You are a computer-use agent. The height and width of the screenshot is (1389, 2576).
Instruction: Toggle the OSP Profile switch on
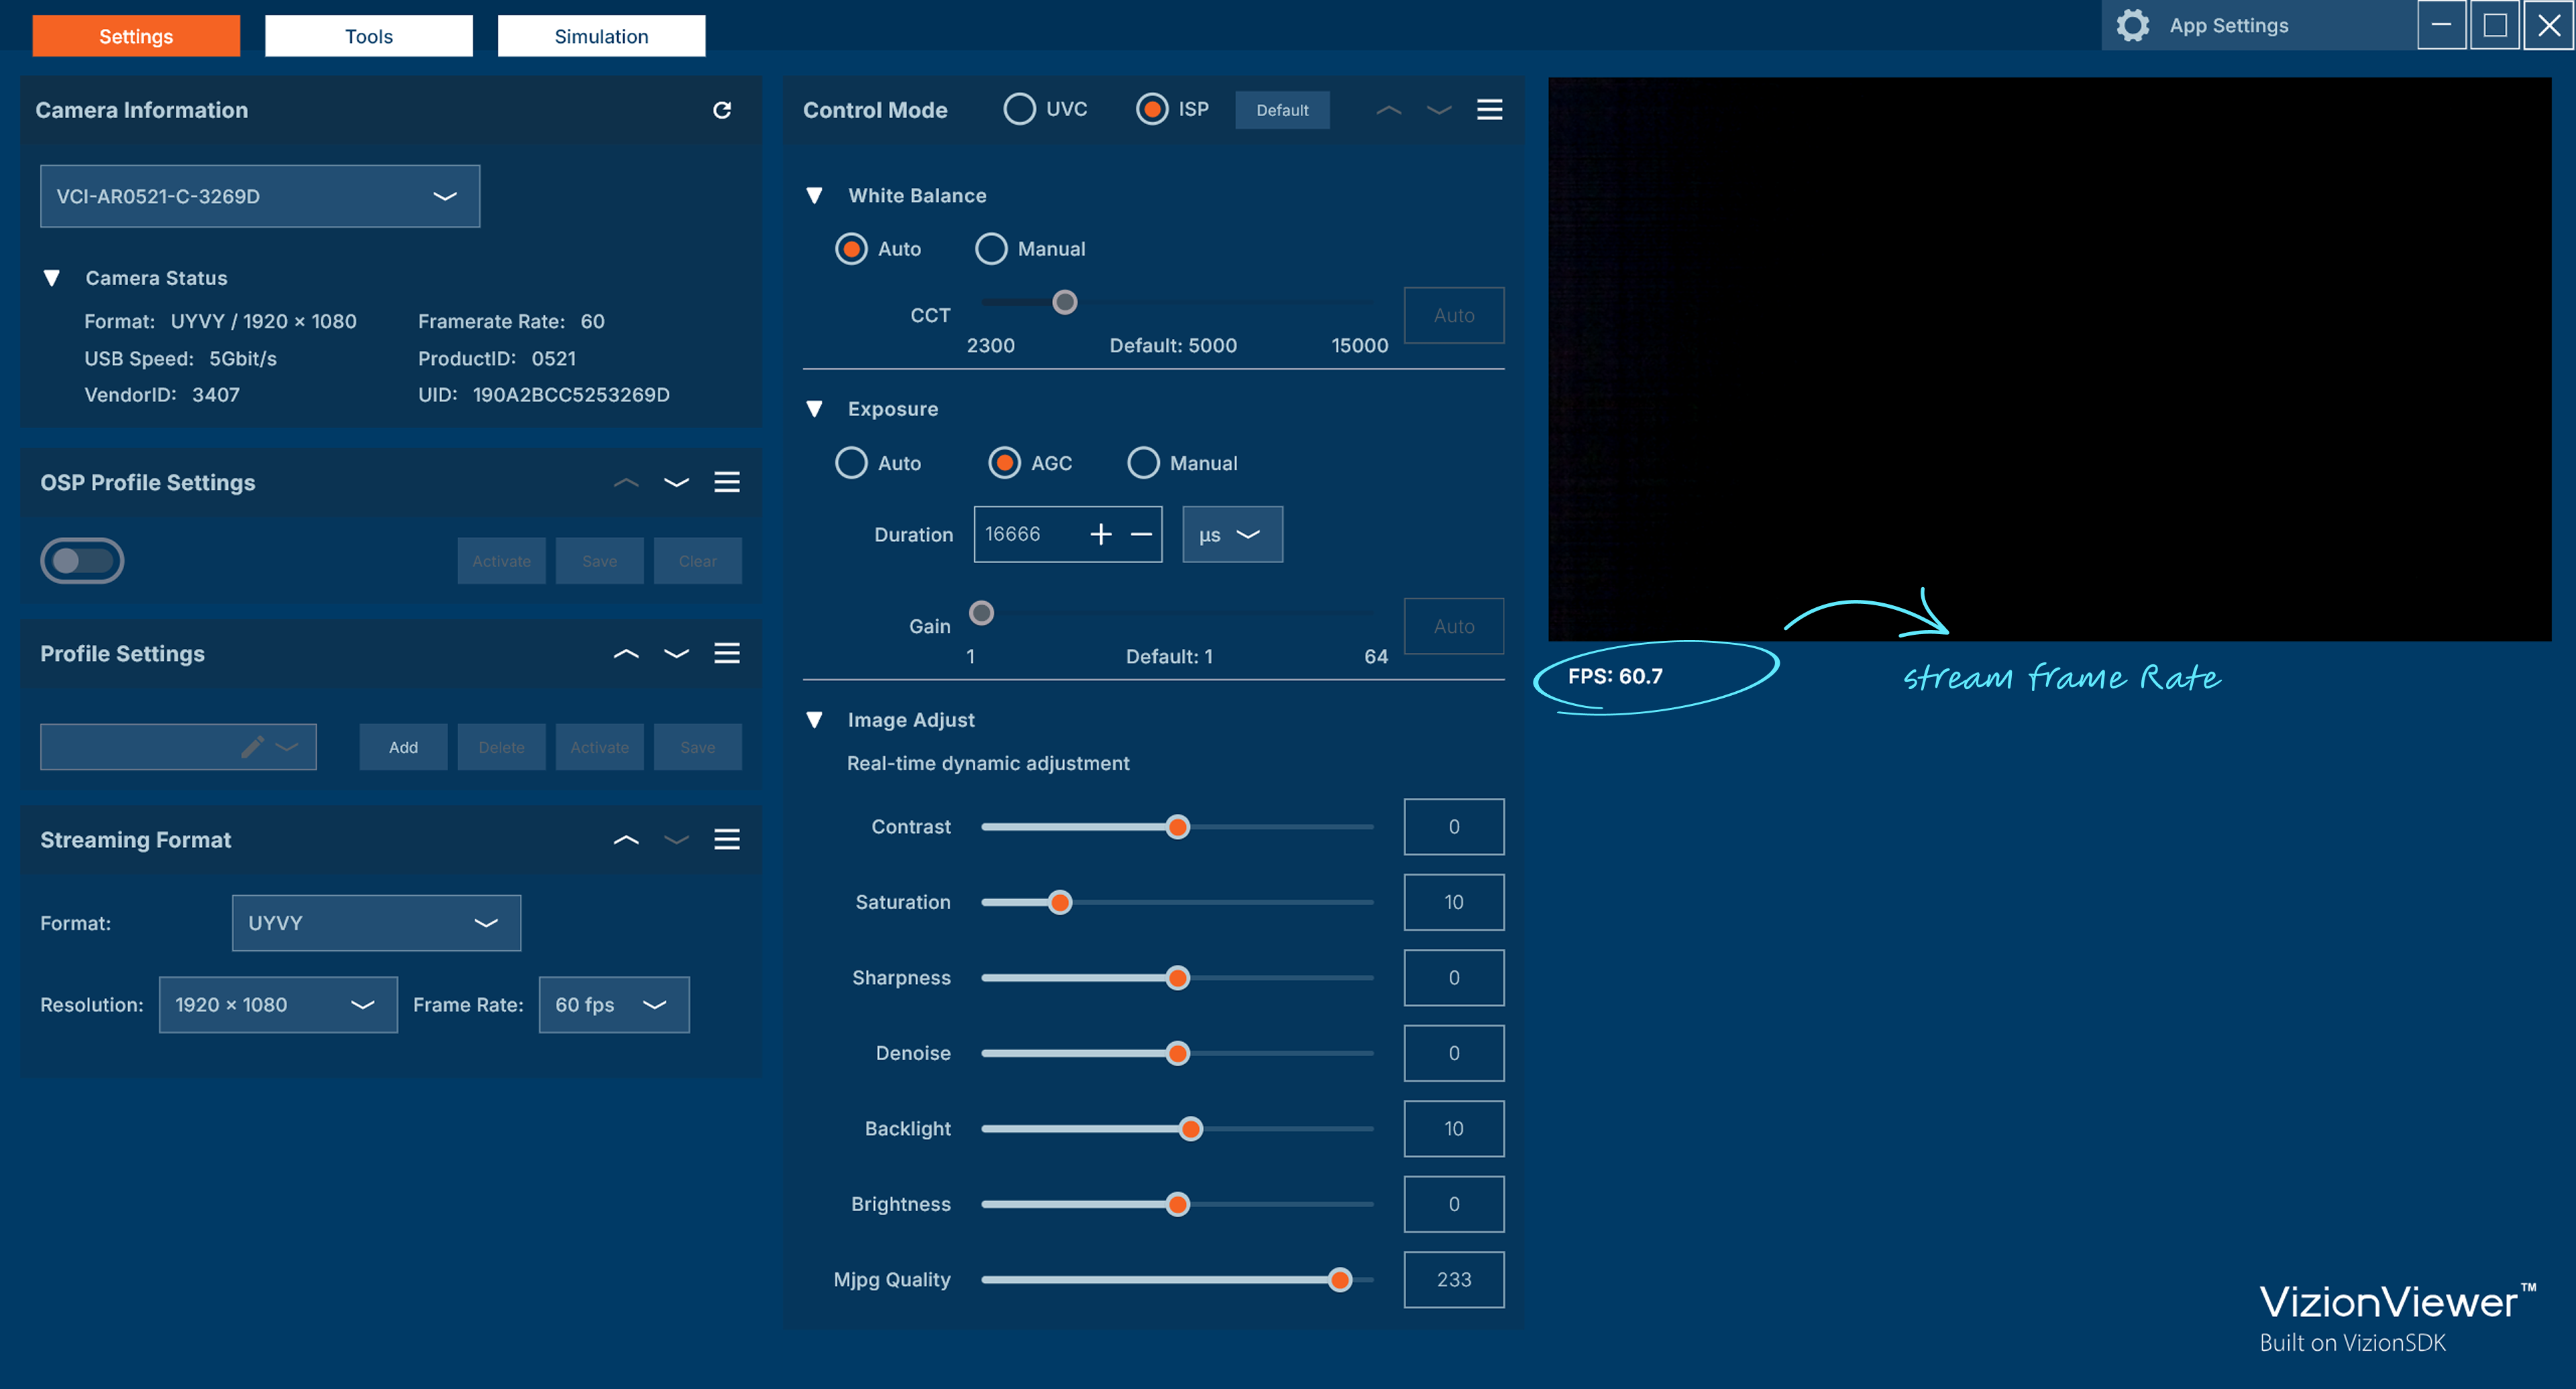82,560
